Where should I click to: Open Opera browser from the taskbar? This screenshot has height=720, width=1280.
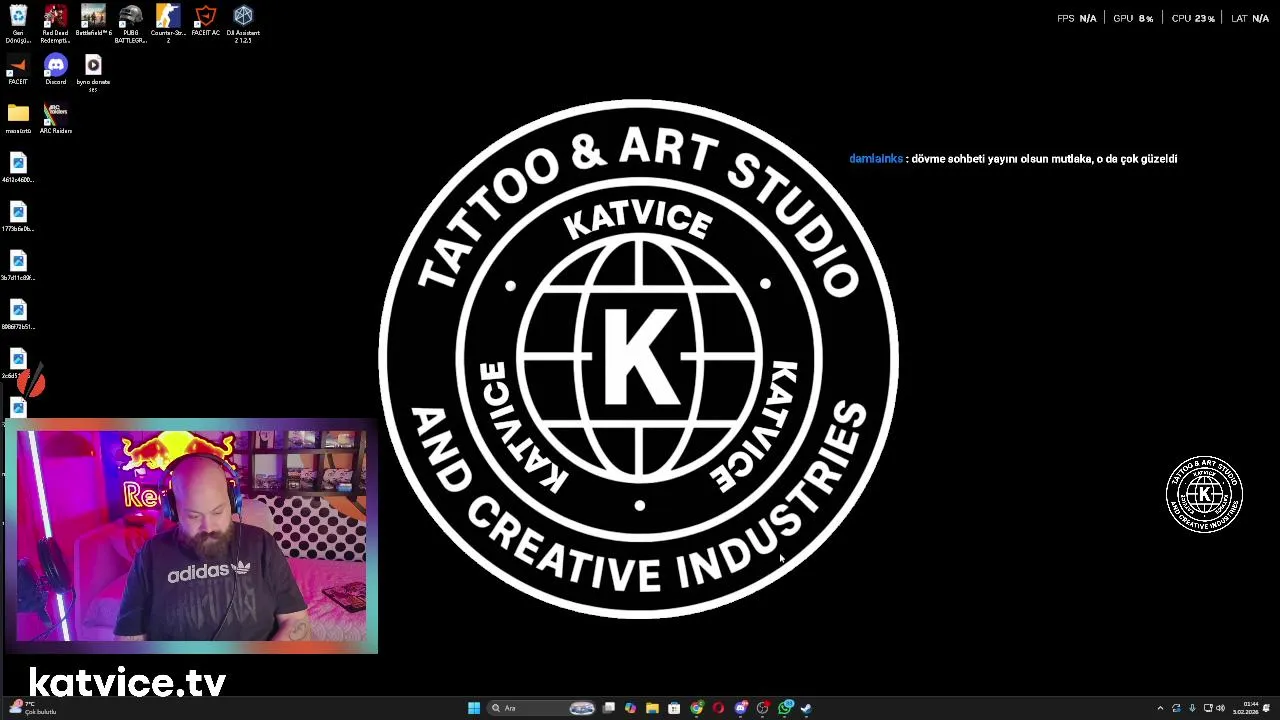[x=718, y=708]
